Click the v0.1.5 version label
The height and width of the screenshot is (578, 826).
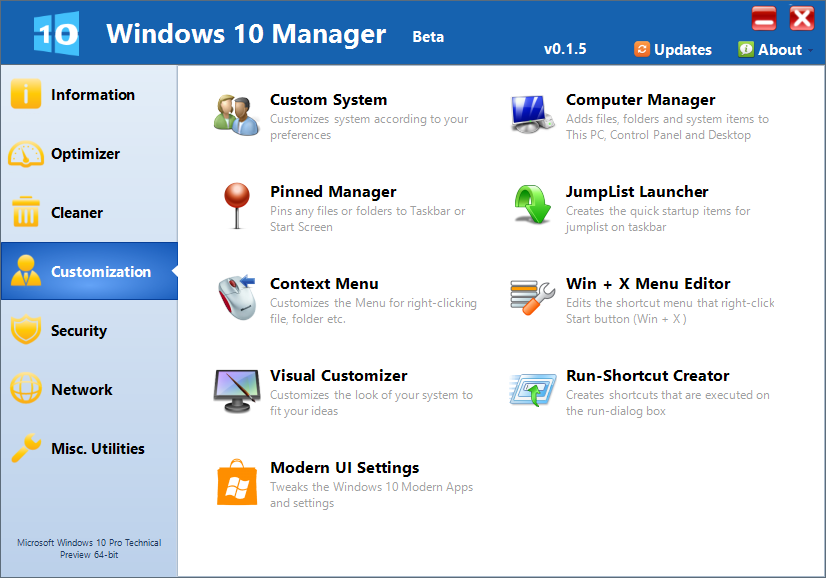coord(565,49)
